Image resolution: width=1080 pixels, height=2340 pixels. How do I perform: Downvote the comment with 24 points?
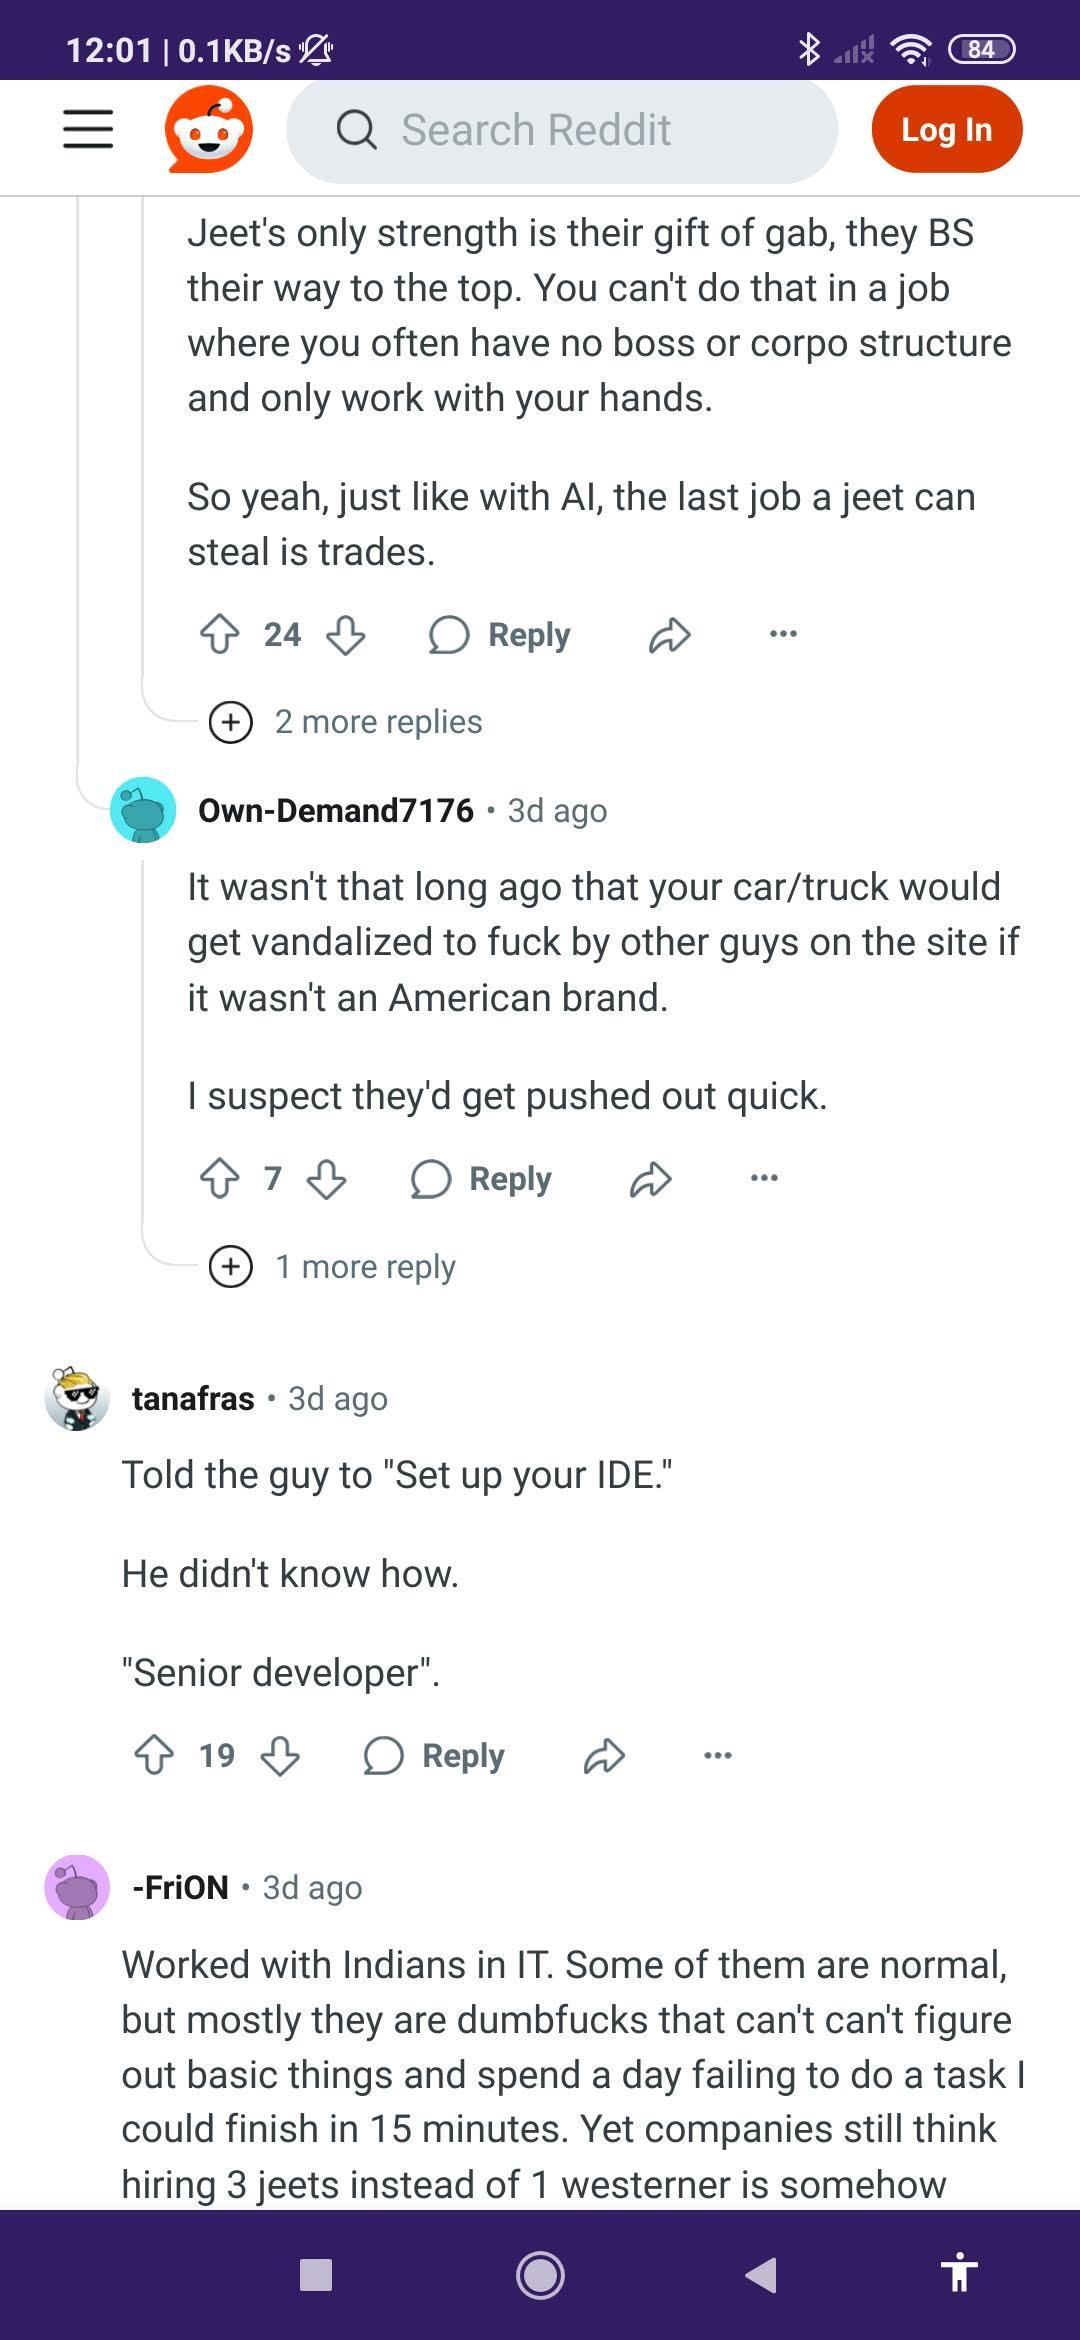click(x=346, y=634)
